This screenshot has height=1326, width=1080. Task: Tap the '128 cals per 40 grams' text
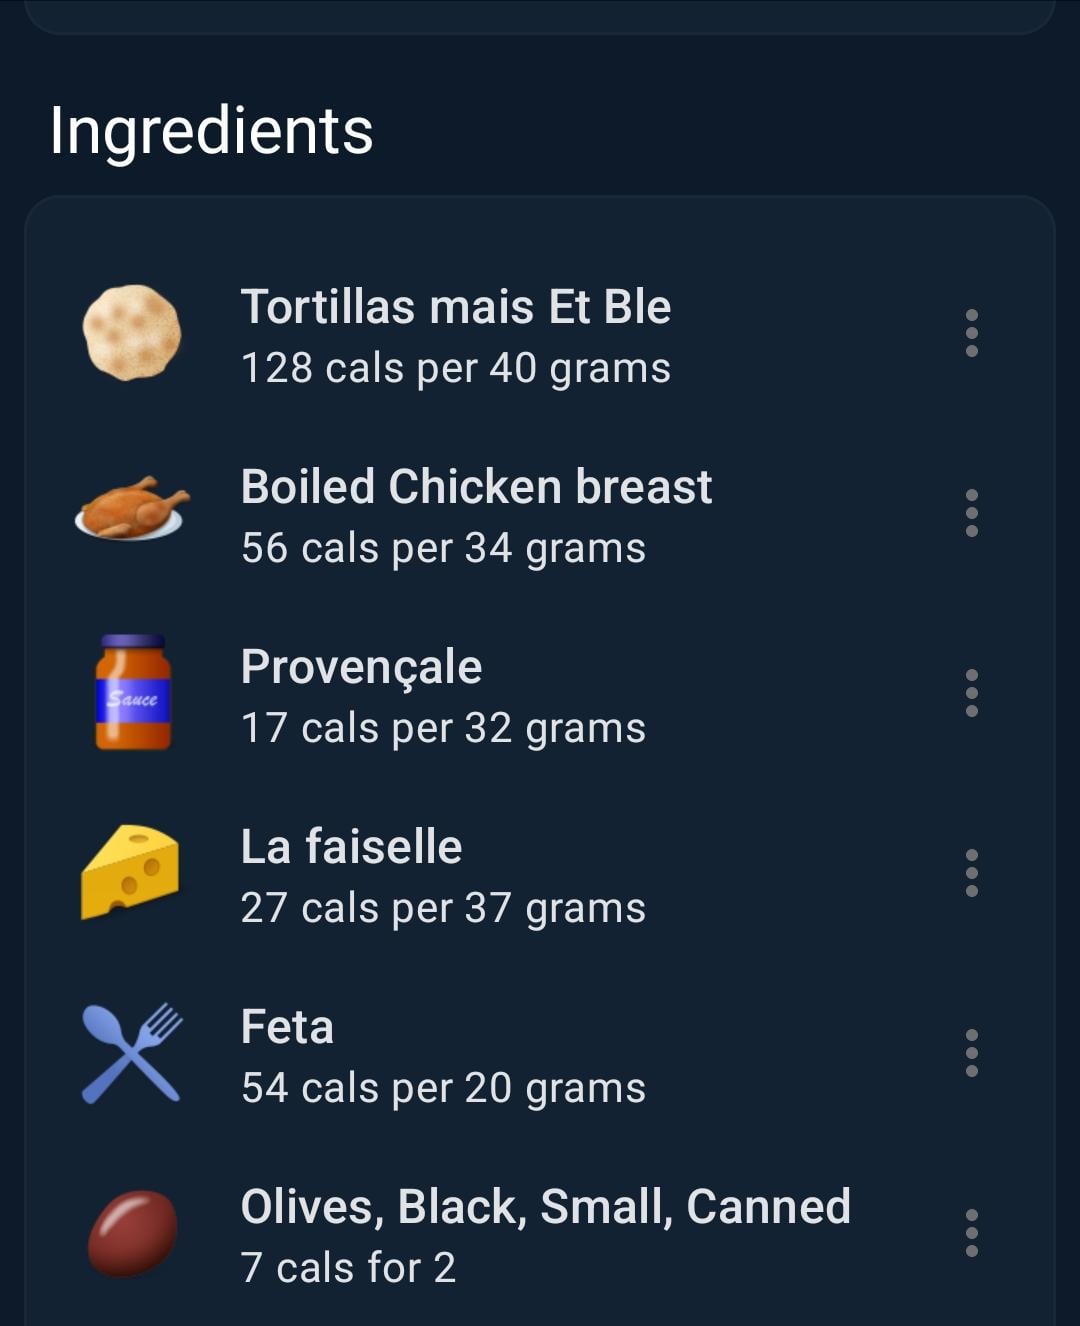coord(456,368)
